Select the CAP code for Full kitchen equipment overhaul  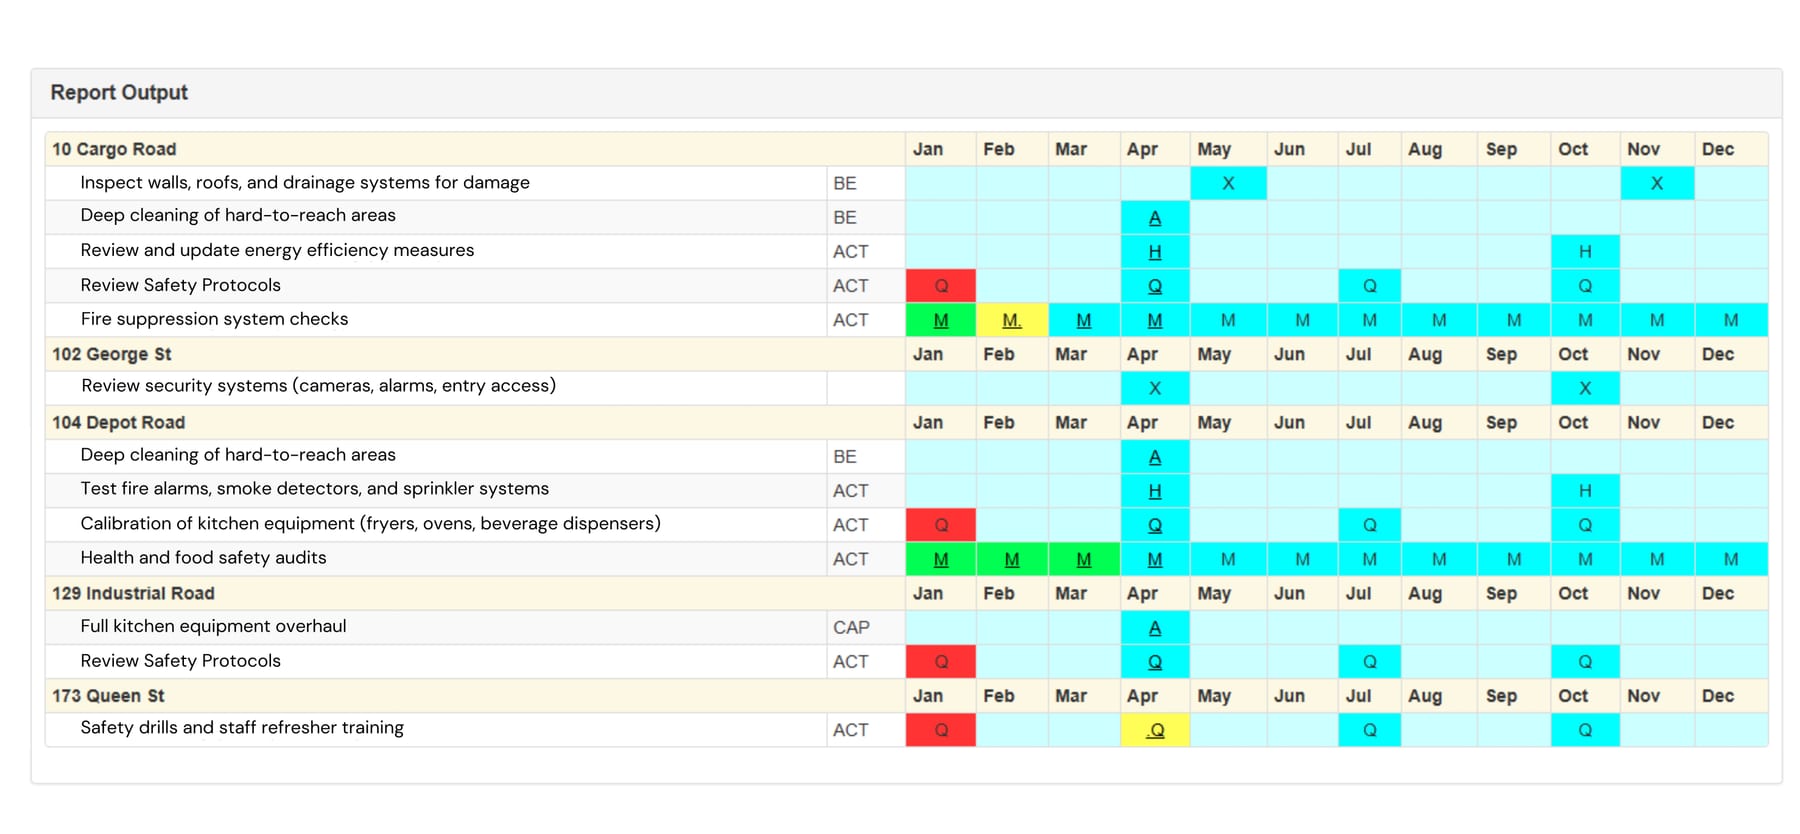coord(851,628)
